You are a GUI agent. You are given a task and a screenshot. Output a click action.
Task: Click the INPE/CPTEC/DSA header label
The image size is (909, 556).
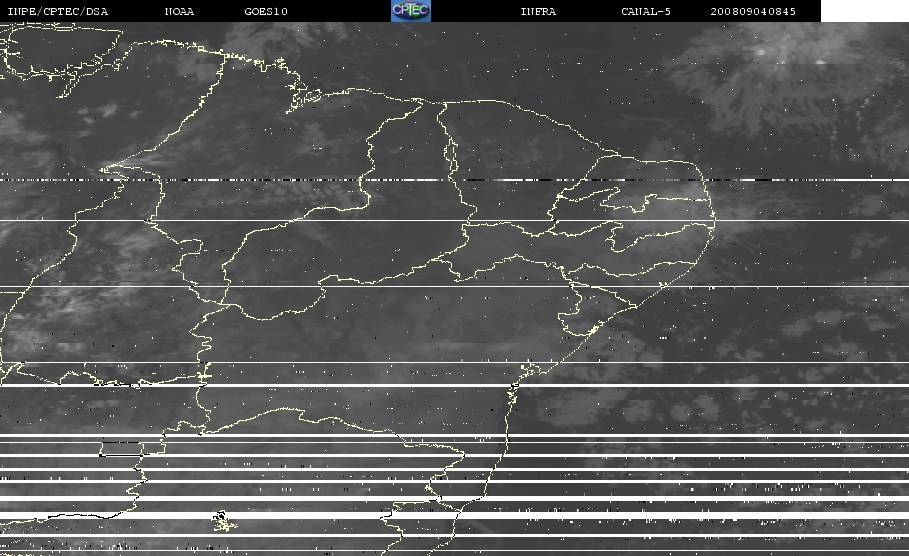click(x=57, y=11)
